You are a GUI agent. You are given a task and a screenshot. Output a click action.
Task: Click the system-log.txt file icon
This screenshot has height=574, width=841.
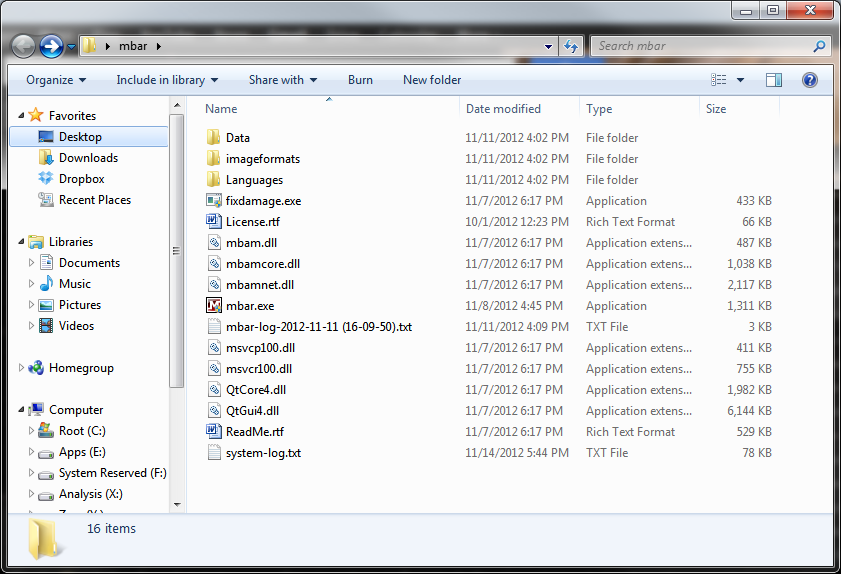point(213,453)
